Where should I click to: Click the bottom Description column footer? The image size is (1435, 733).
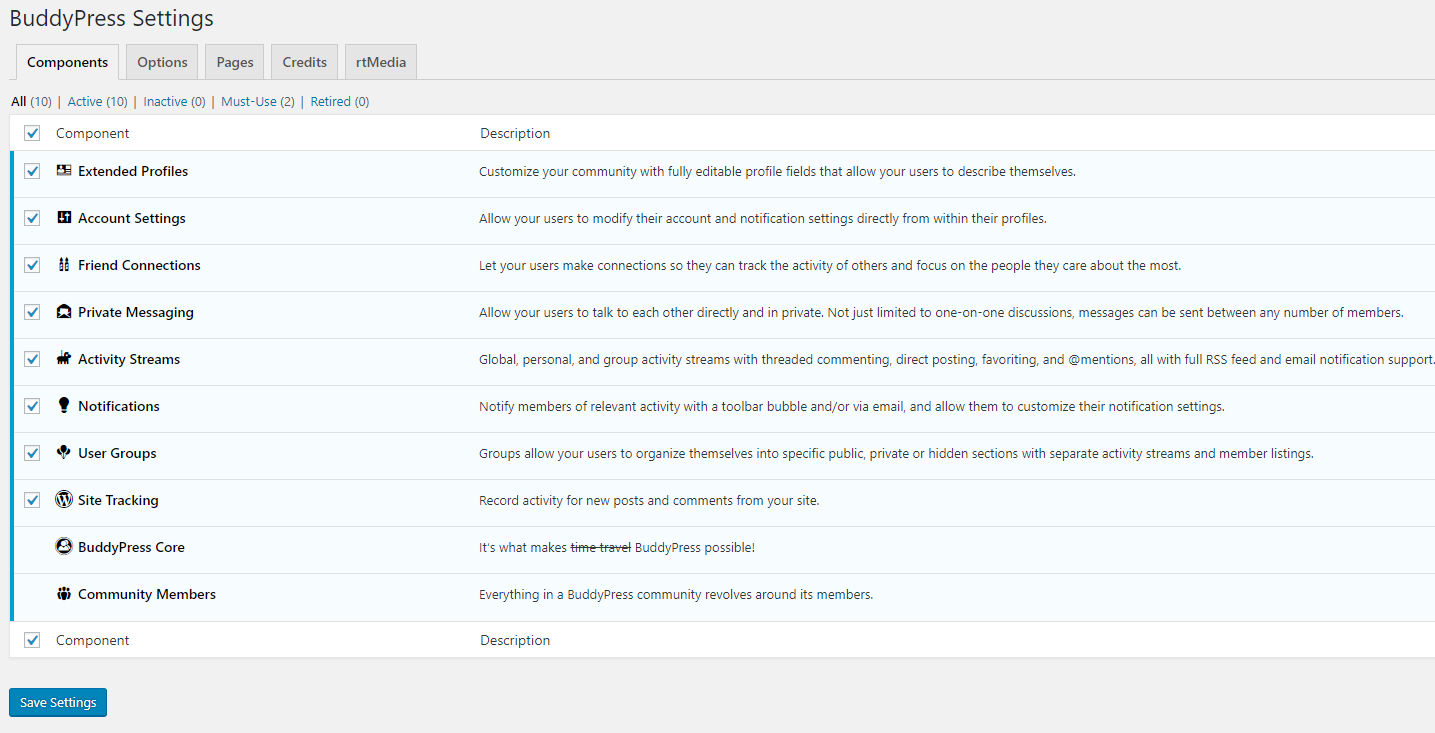click(x=515, y=640)
